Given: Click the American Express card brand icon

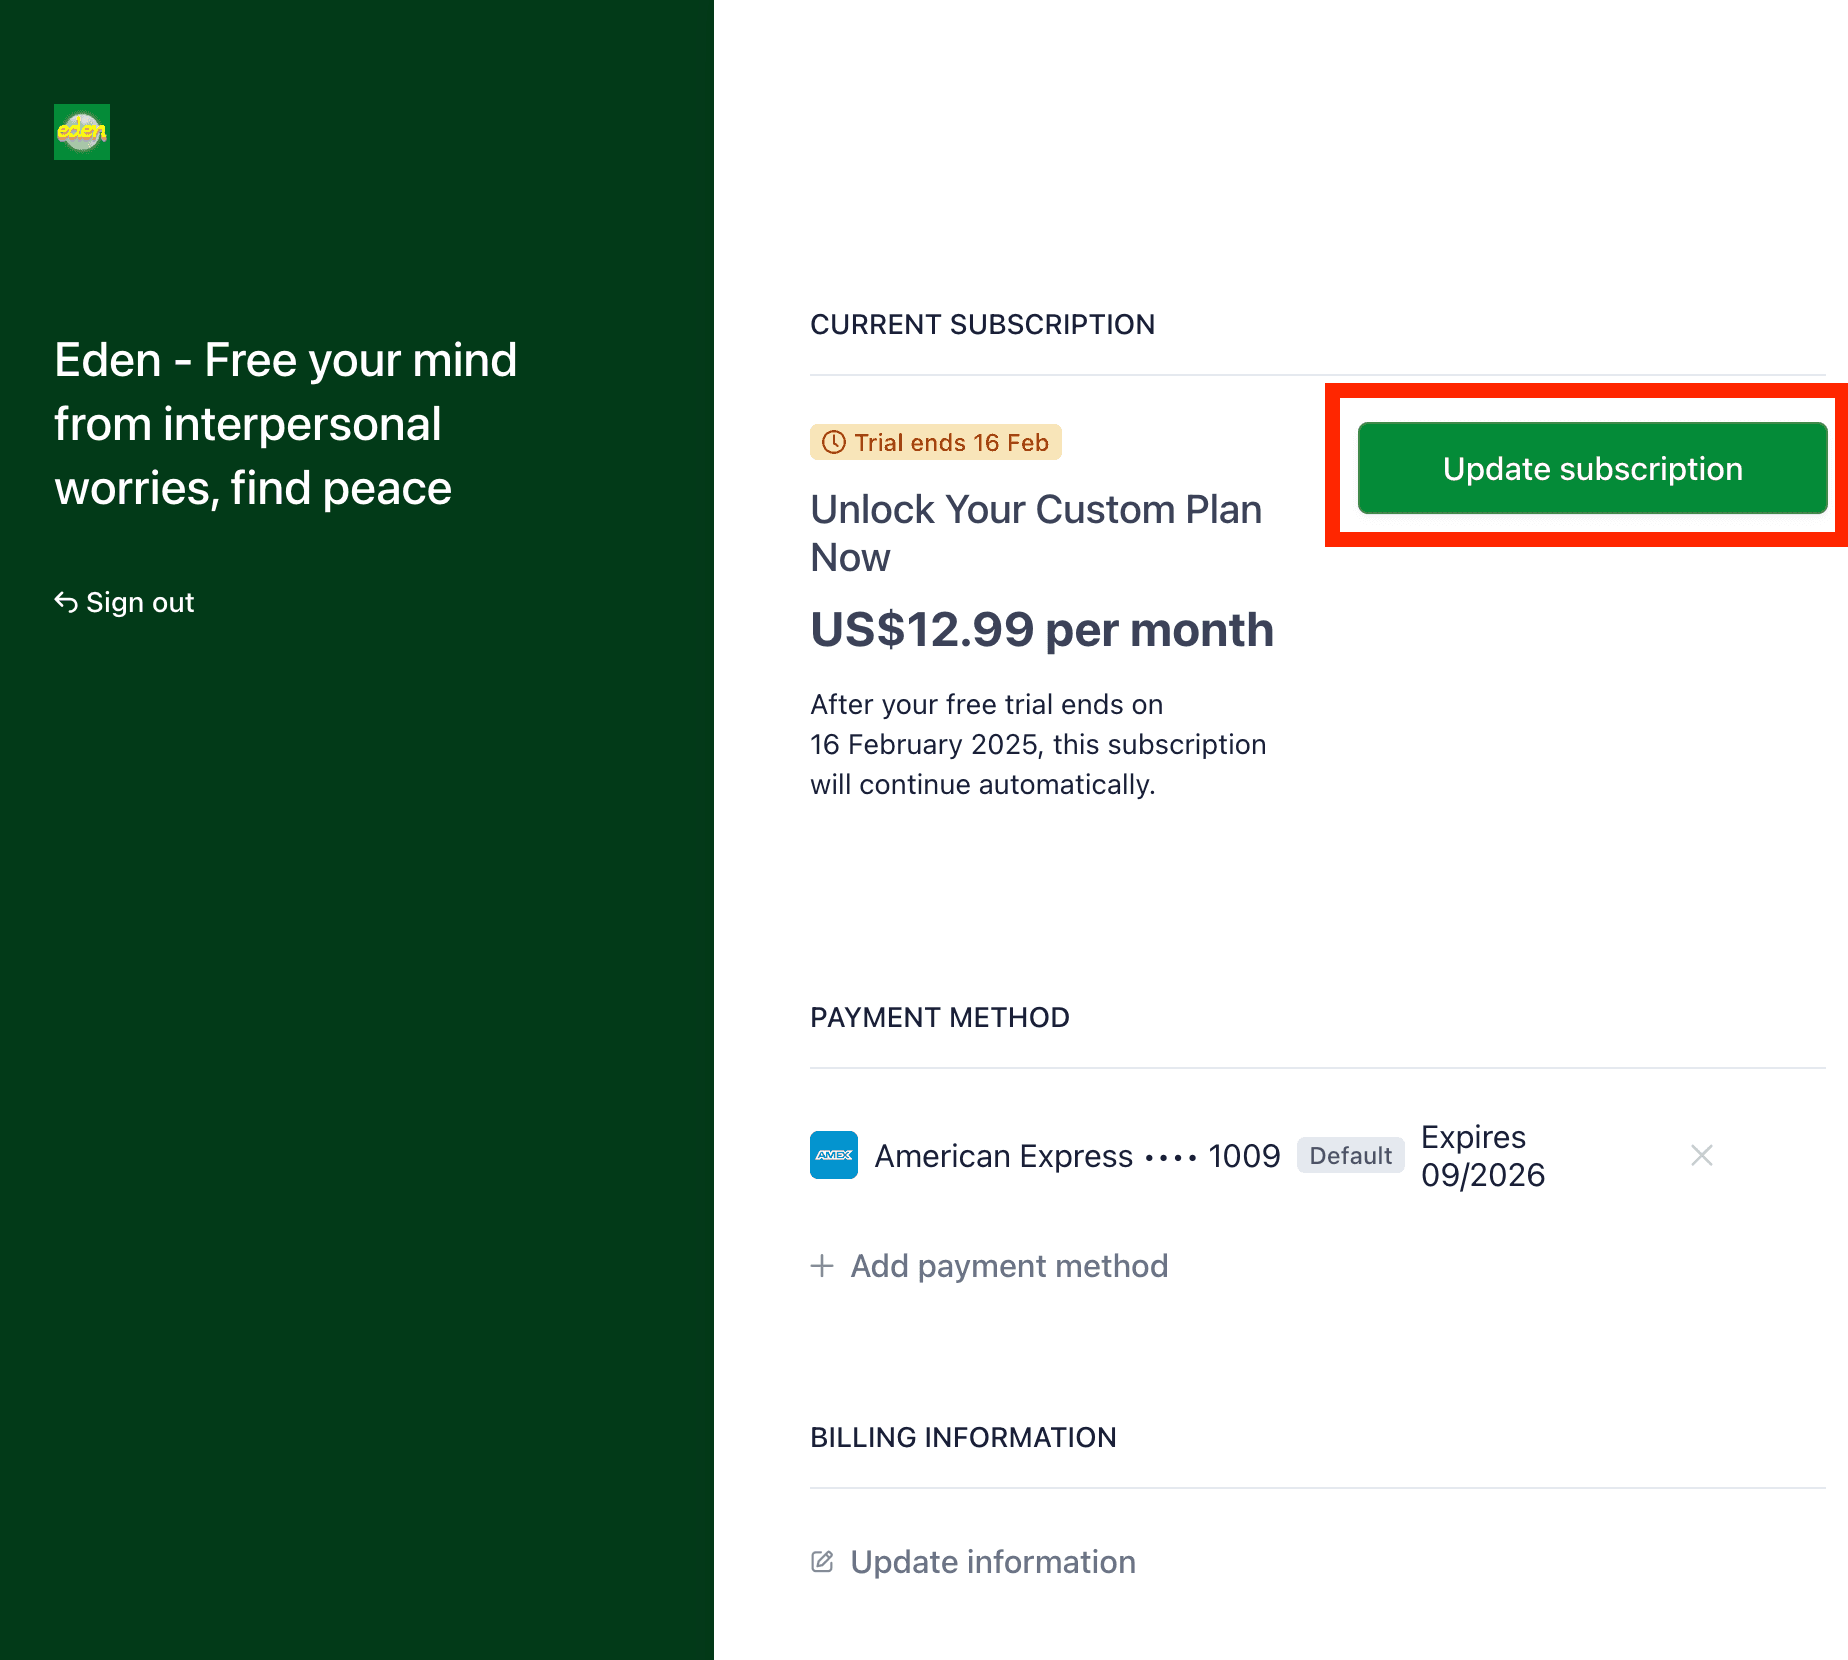Looking at the screenshot, I should [x=833, y=1155].
